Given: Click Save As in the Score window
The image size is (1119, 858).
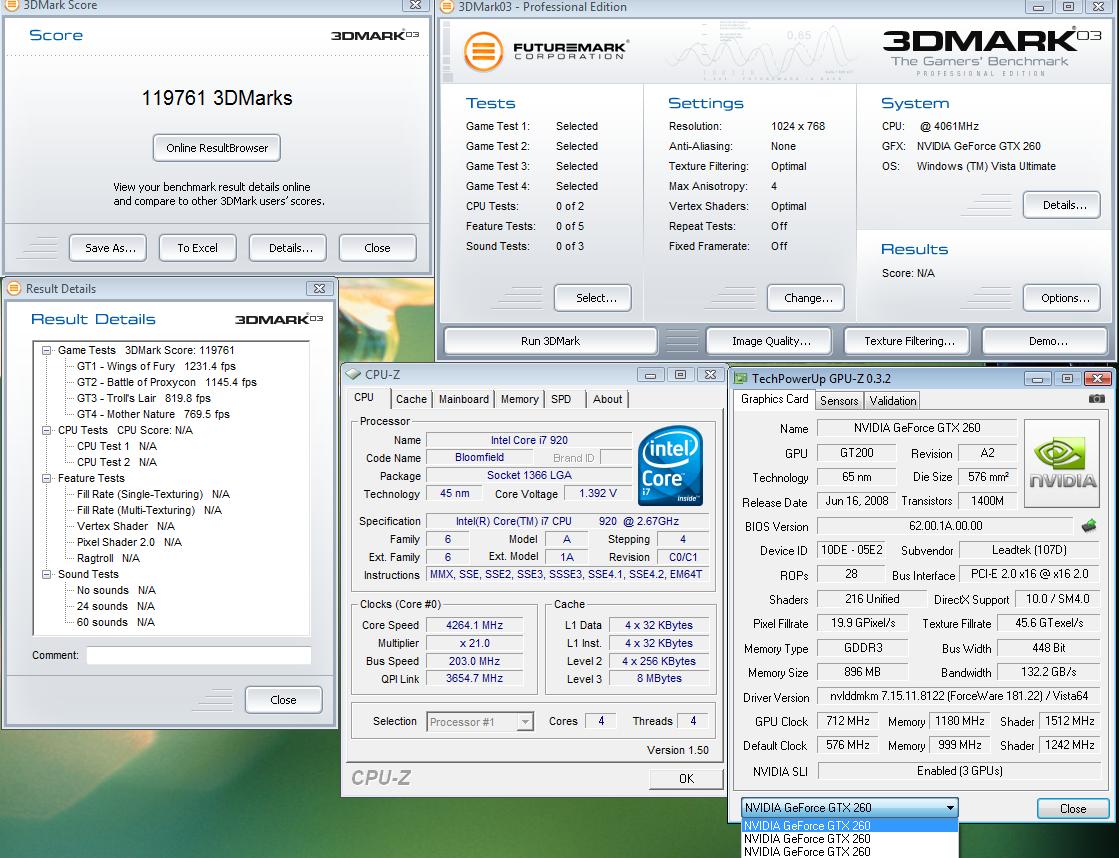Looking at the screenshot, I should pos(108,248).
